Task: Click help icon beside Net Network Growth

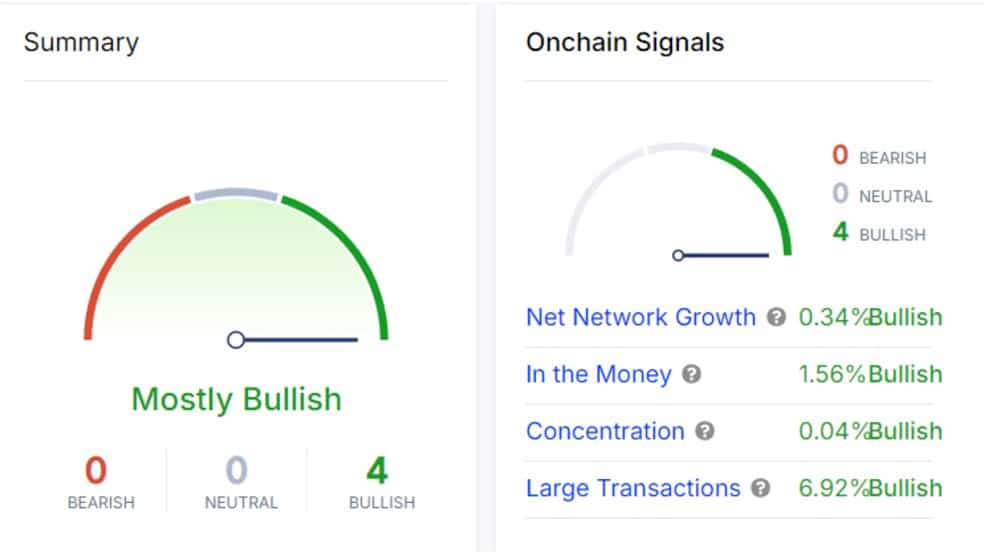Action: click(776, 317)
